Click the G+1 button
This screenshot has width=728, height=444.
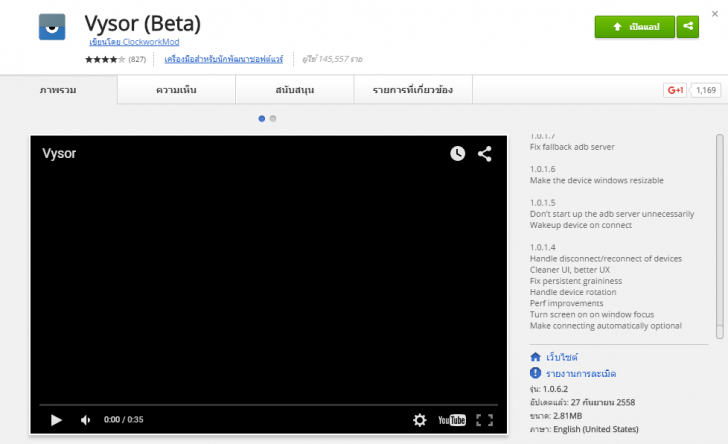pyautogui.click(x=675, y=90)
